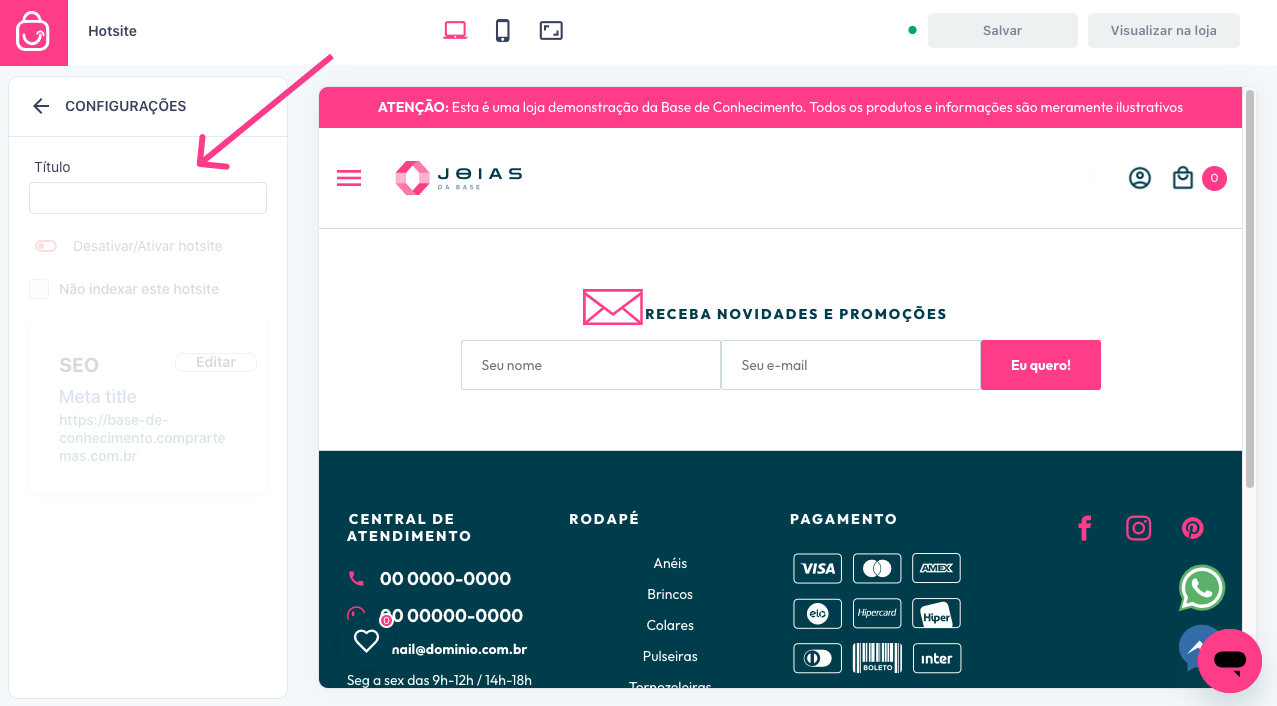
Task: Click the Joias da Base logo
Action: 458,178
